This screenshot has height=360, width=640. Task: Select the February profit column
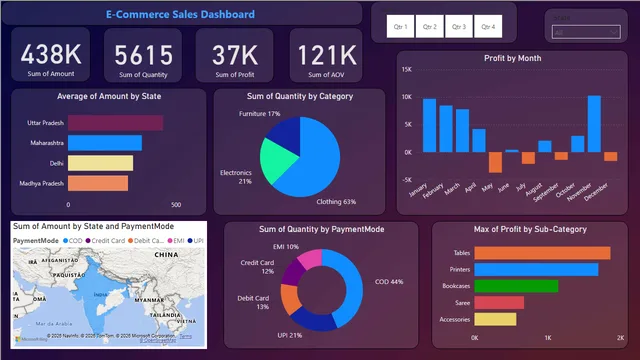(446, 129)
